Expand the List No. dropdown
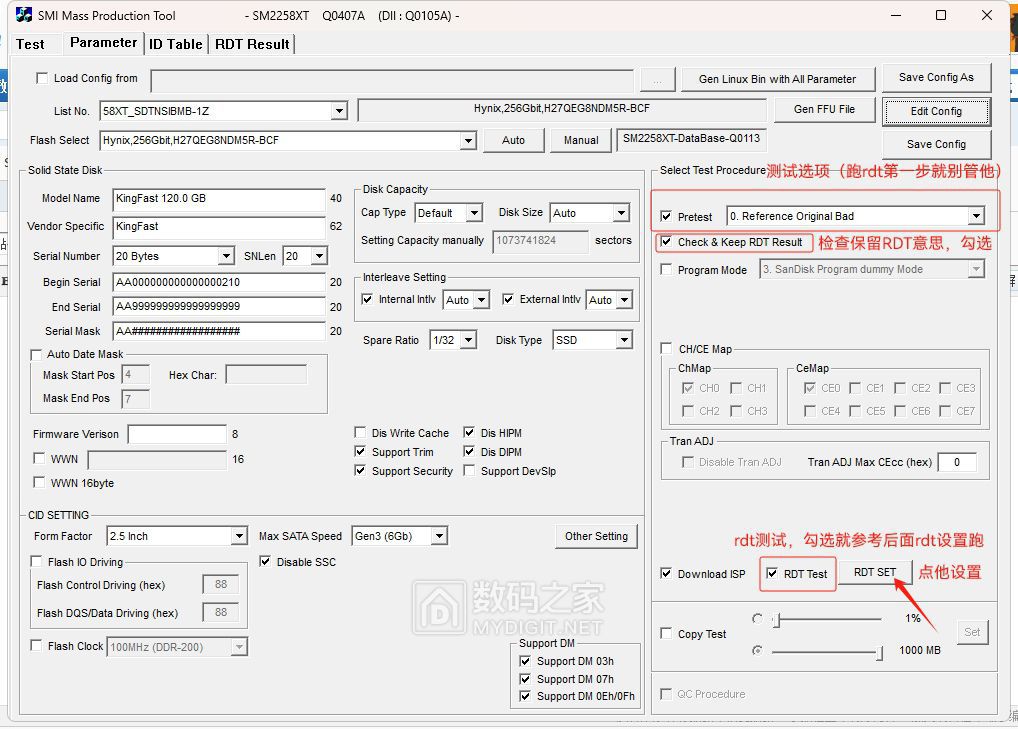1018x729 pixels. point(339,111)
